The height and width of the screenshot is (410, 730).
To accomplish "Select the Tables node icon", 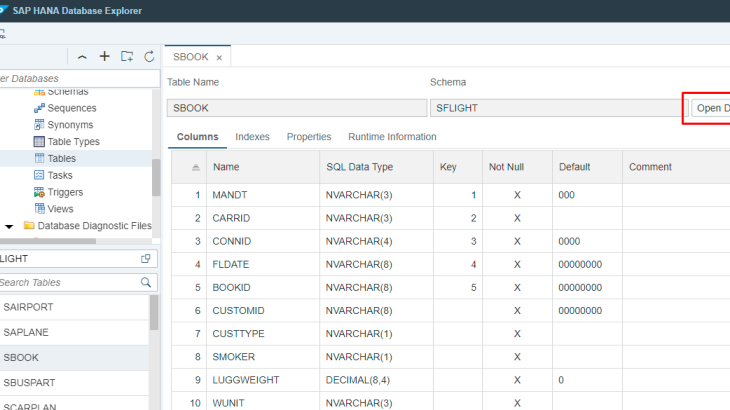I will coord(39,158).
